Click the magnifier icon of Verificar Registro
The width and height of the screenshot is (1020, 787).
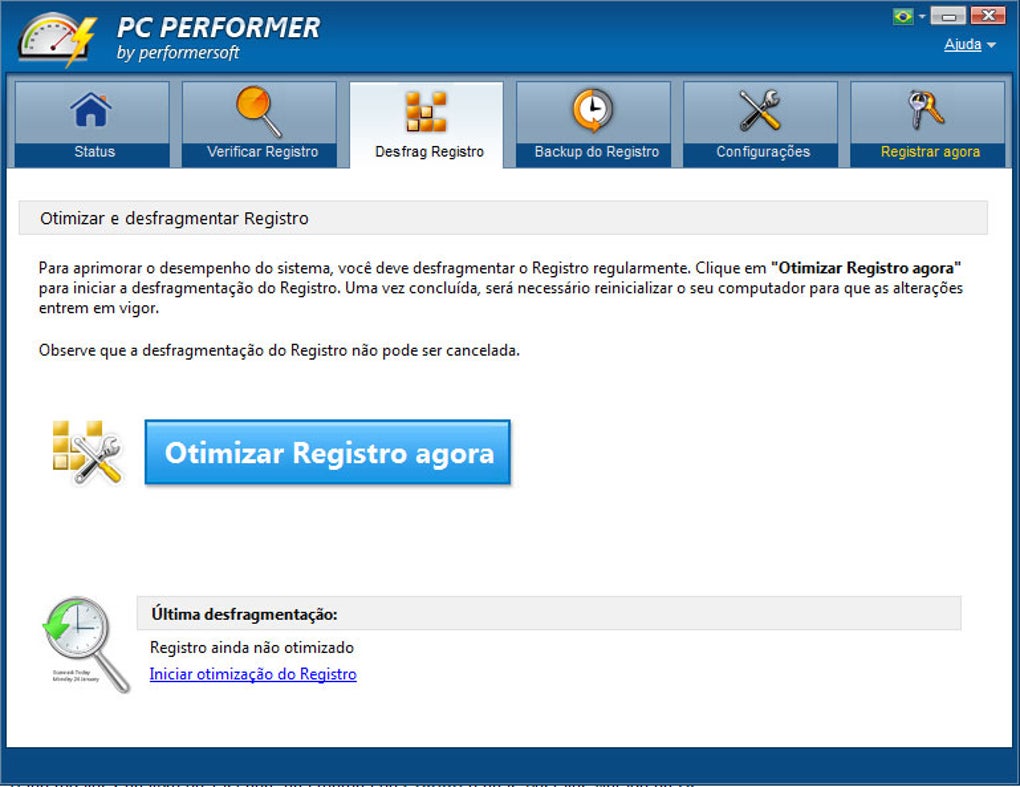(258, 111)
